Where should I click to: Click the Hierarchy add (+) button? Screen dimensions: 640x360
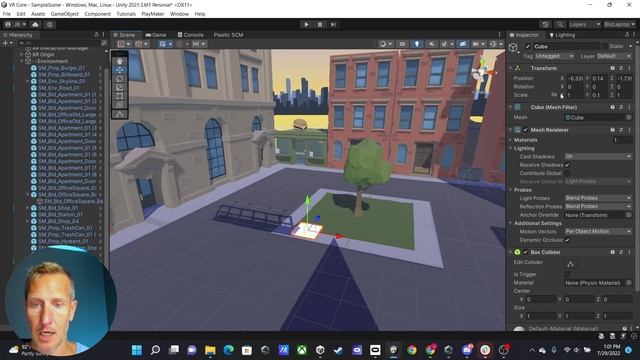7,43
